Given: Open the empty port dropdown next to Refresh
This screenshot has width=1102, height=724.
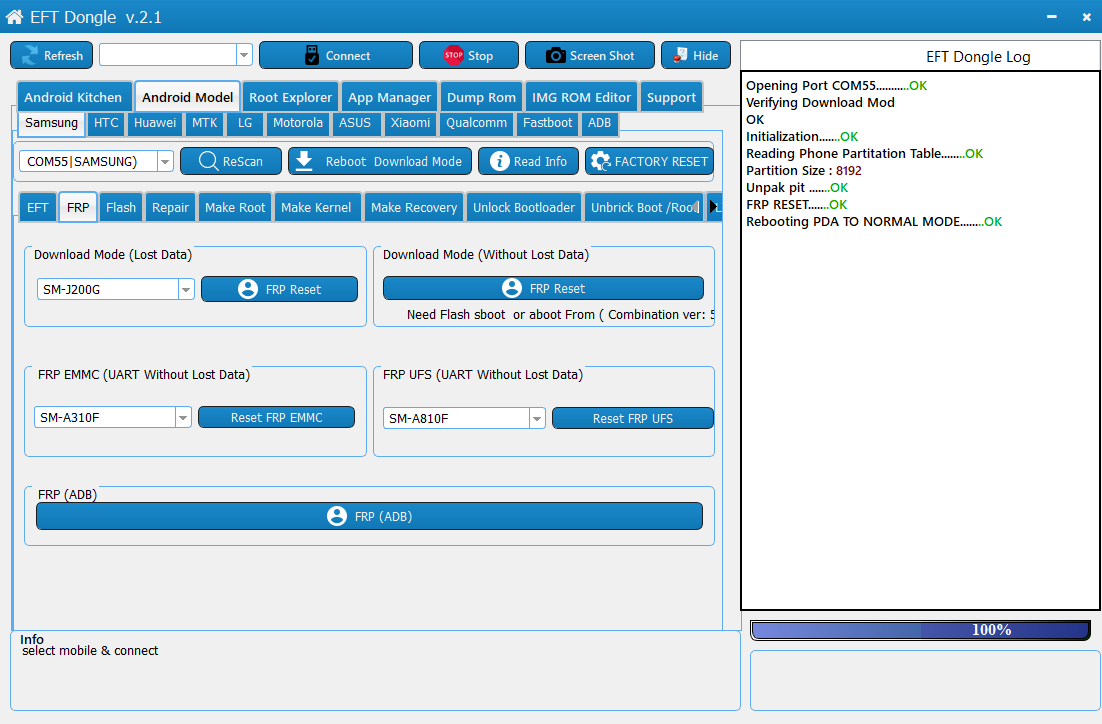Looking at the screenshot, I should (244, 55).
